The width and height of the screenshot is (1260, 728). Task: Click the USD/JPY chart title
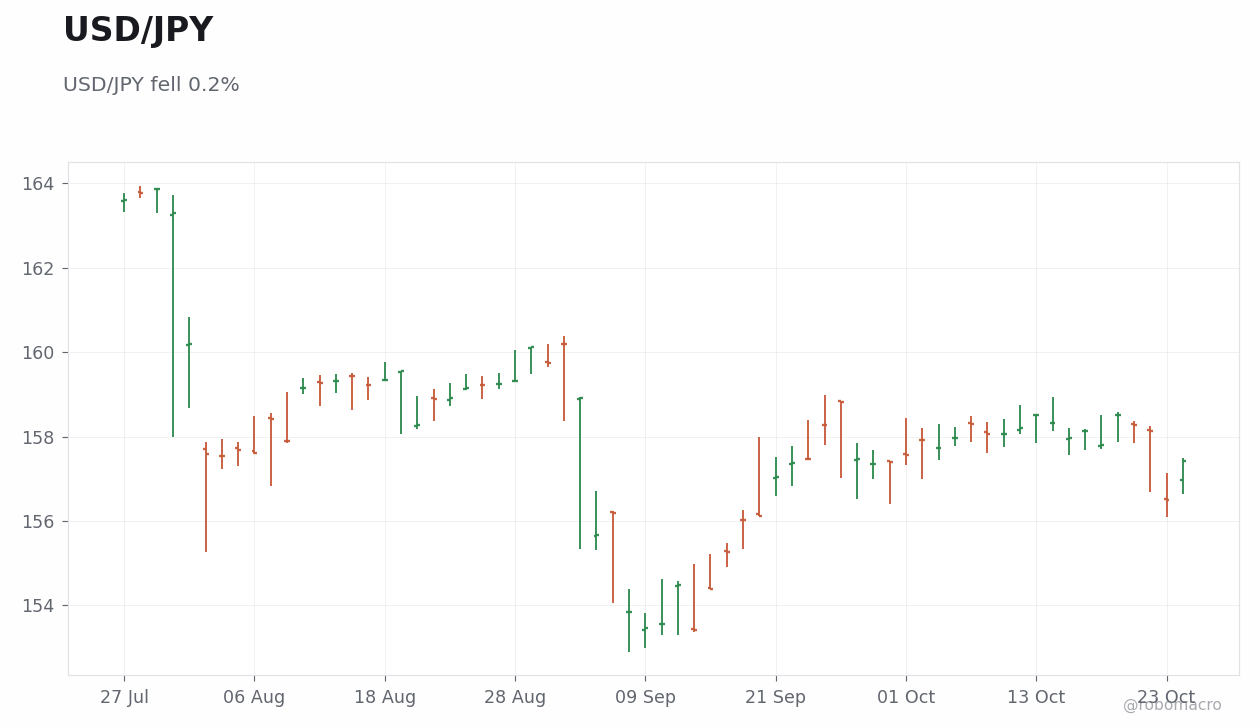point(138,31)
